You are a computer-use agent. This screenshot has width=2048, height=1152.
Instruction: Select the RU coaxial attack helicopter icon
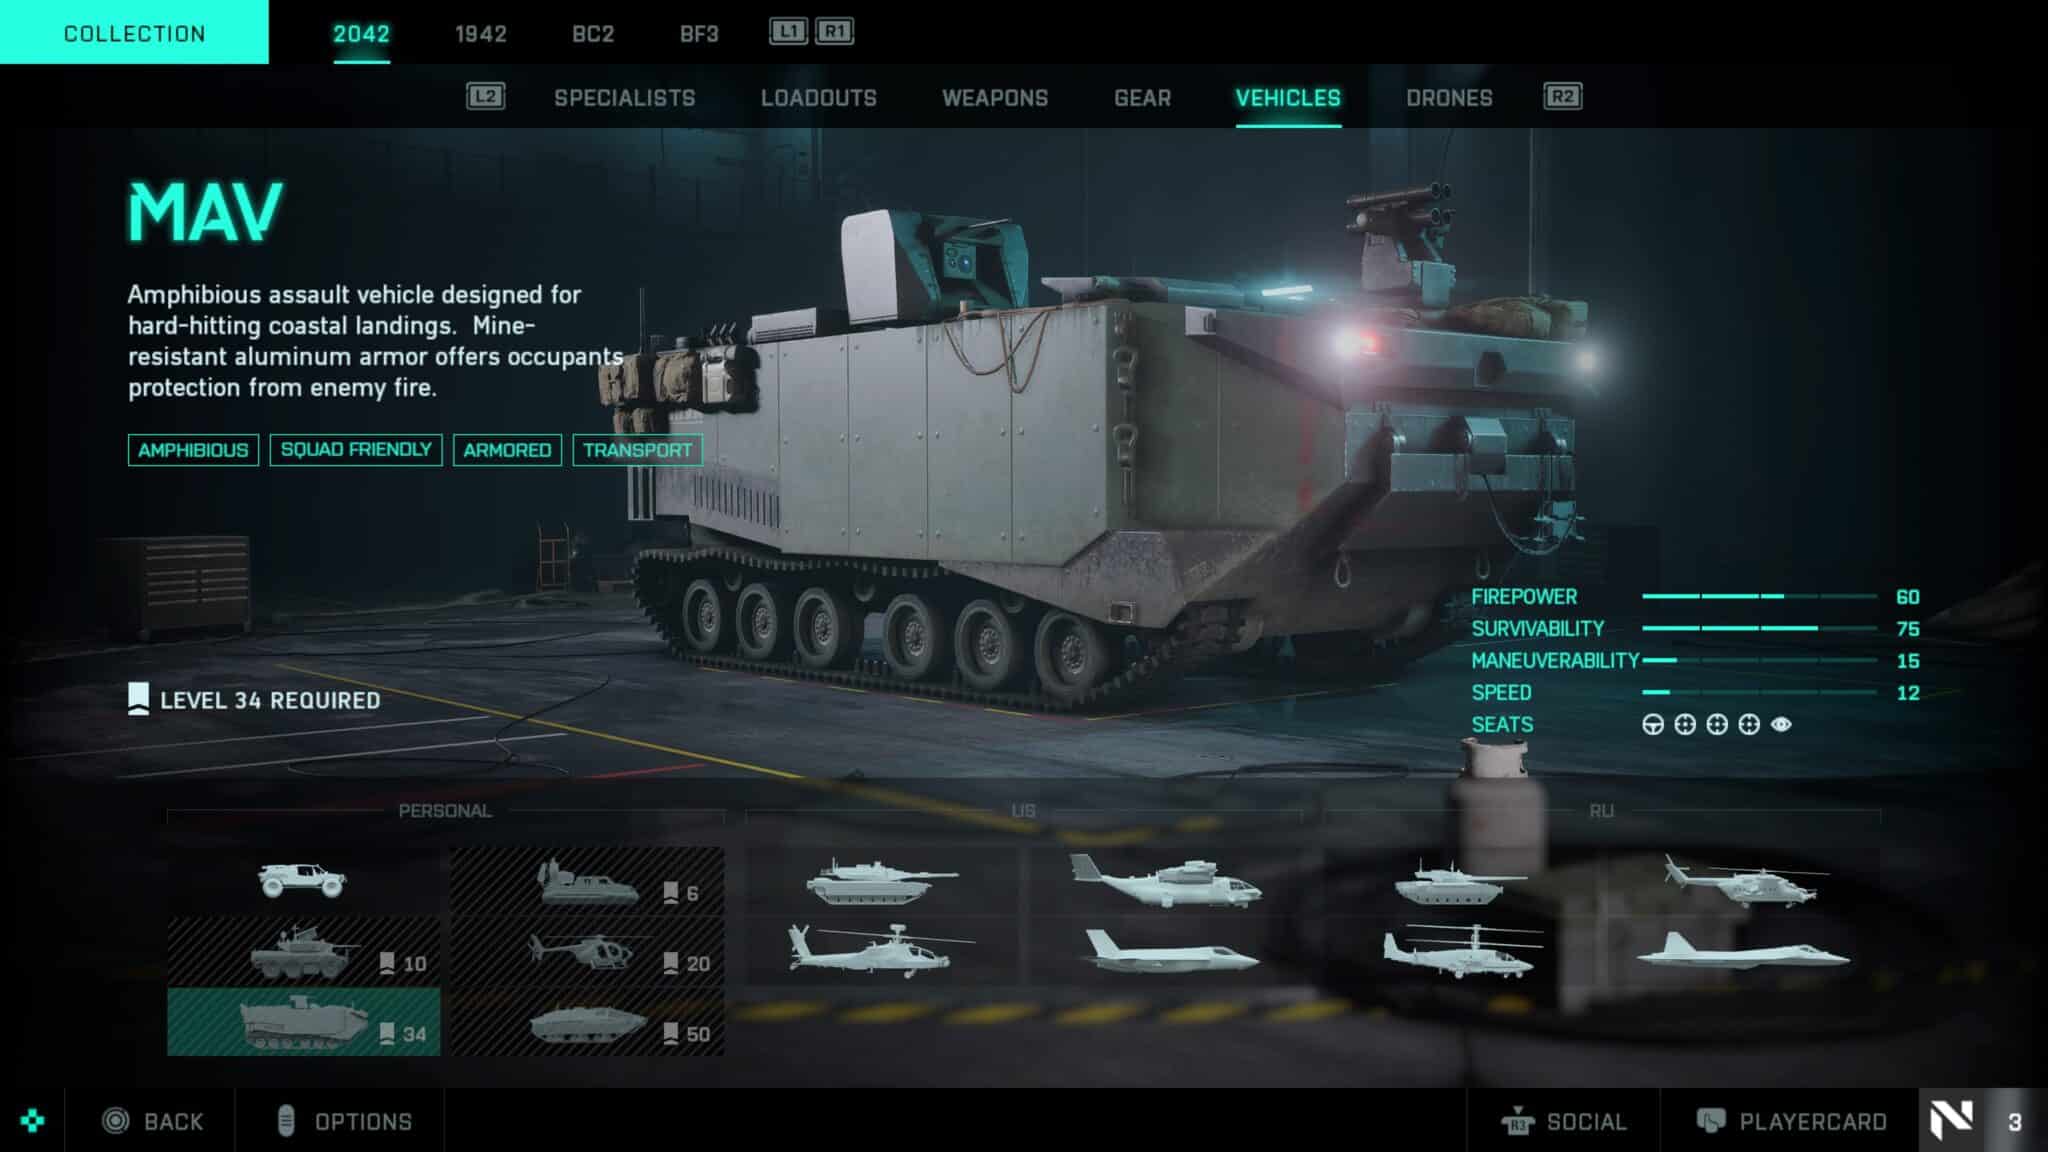click(x=1460, y=951)
